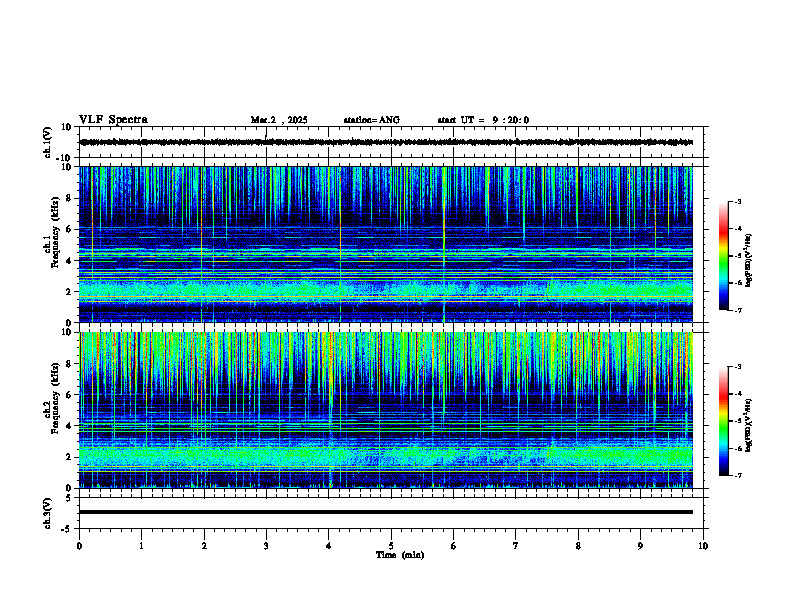The image size is (792, 612).
Task: Click the "4" kHz tick on ch.2 frequency axis
Action: [70, 426]
